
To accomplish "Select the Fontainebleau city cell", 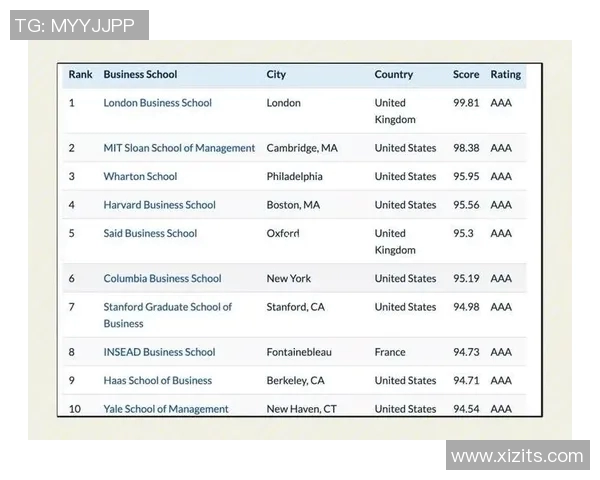I will pos(299,352).
